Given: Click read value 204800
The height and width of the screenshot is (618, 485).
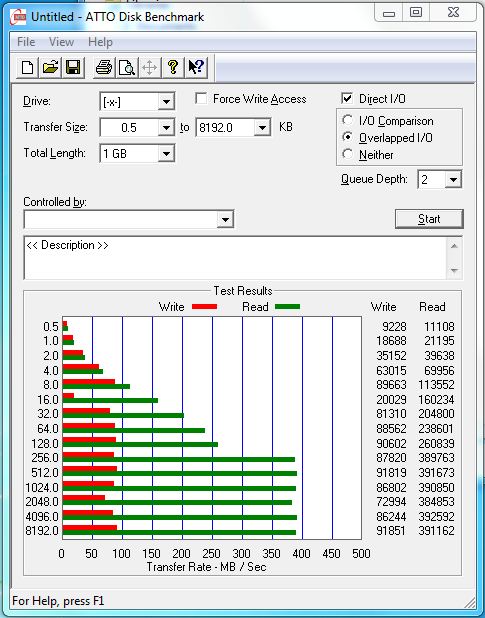Looking at the screenshot, I should pyautogui.click(x=437, y=414).
